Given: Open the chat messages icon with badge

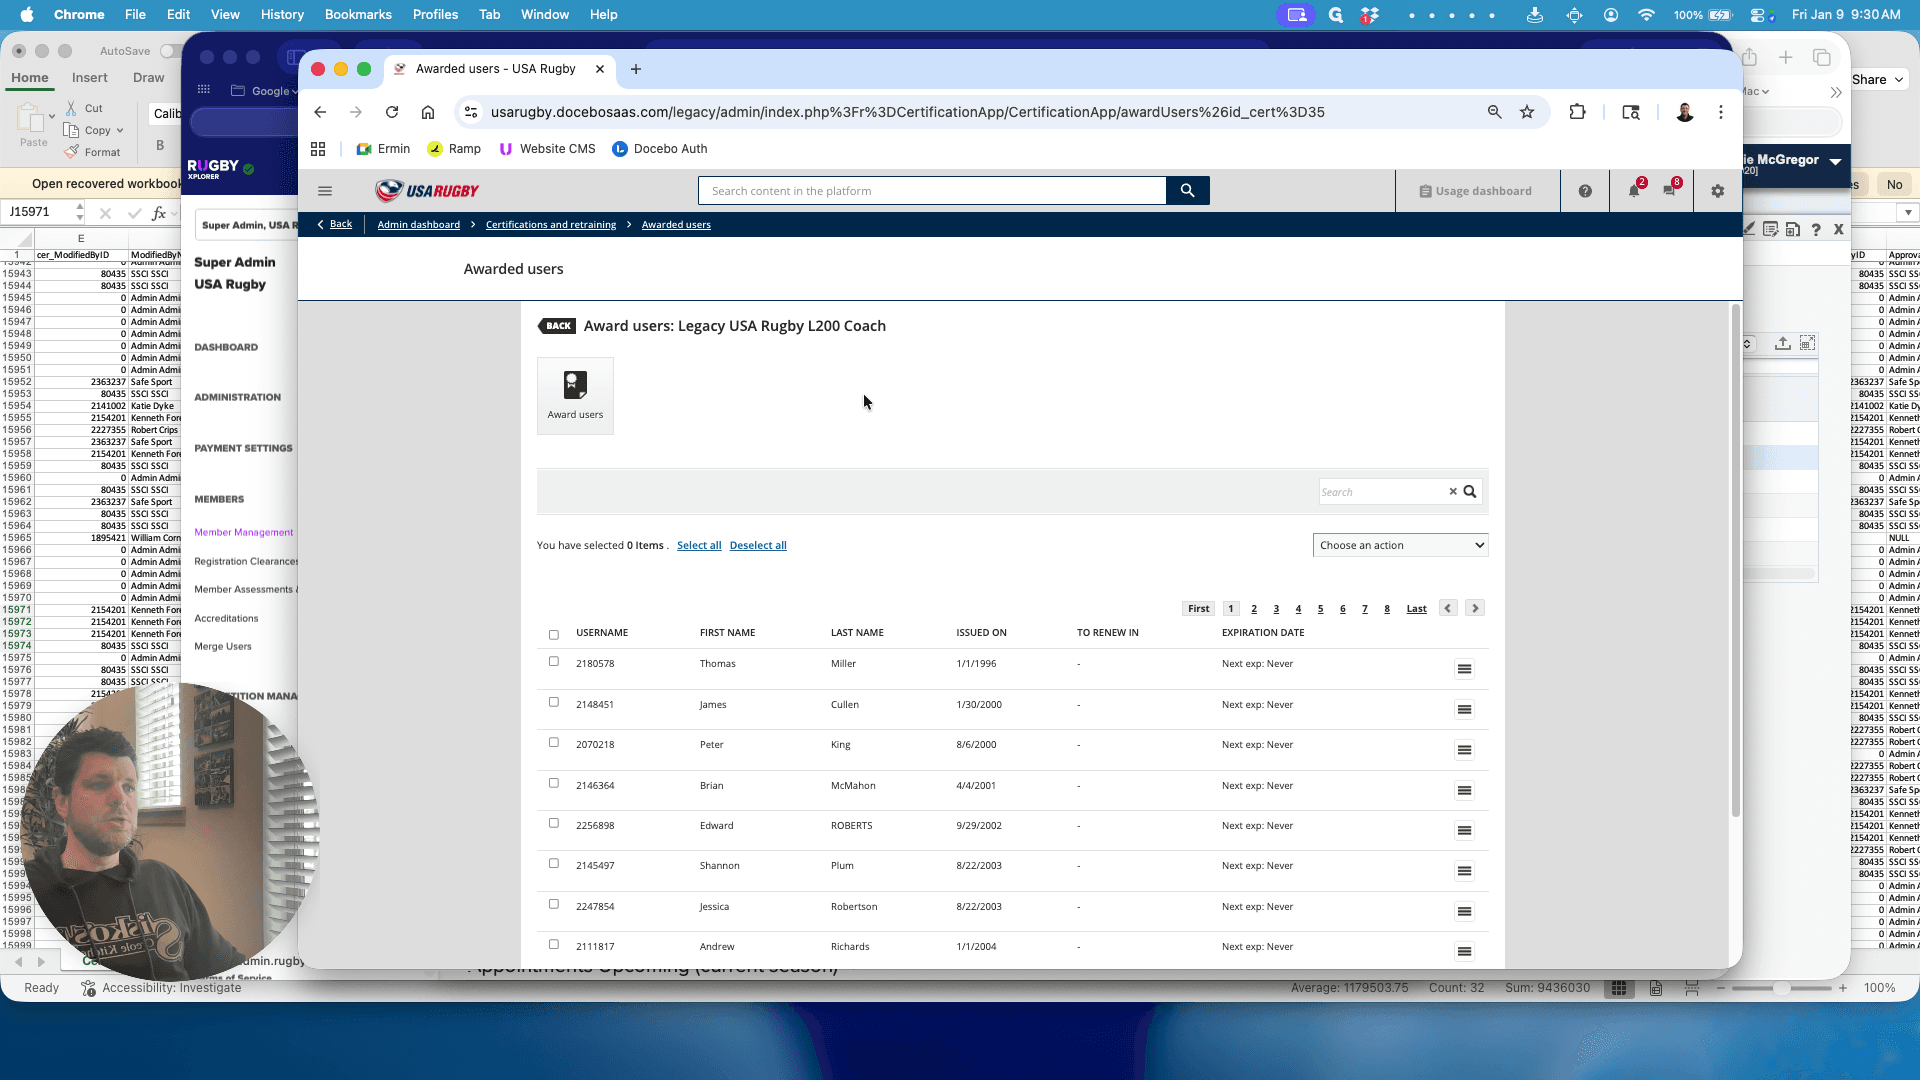Looking at the screenshot, I should click(1670, 191).
